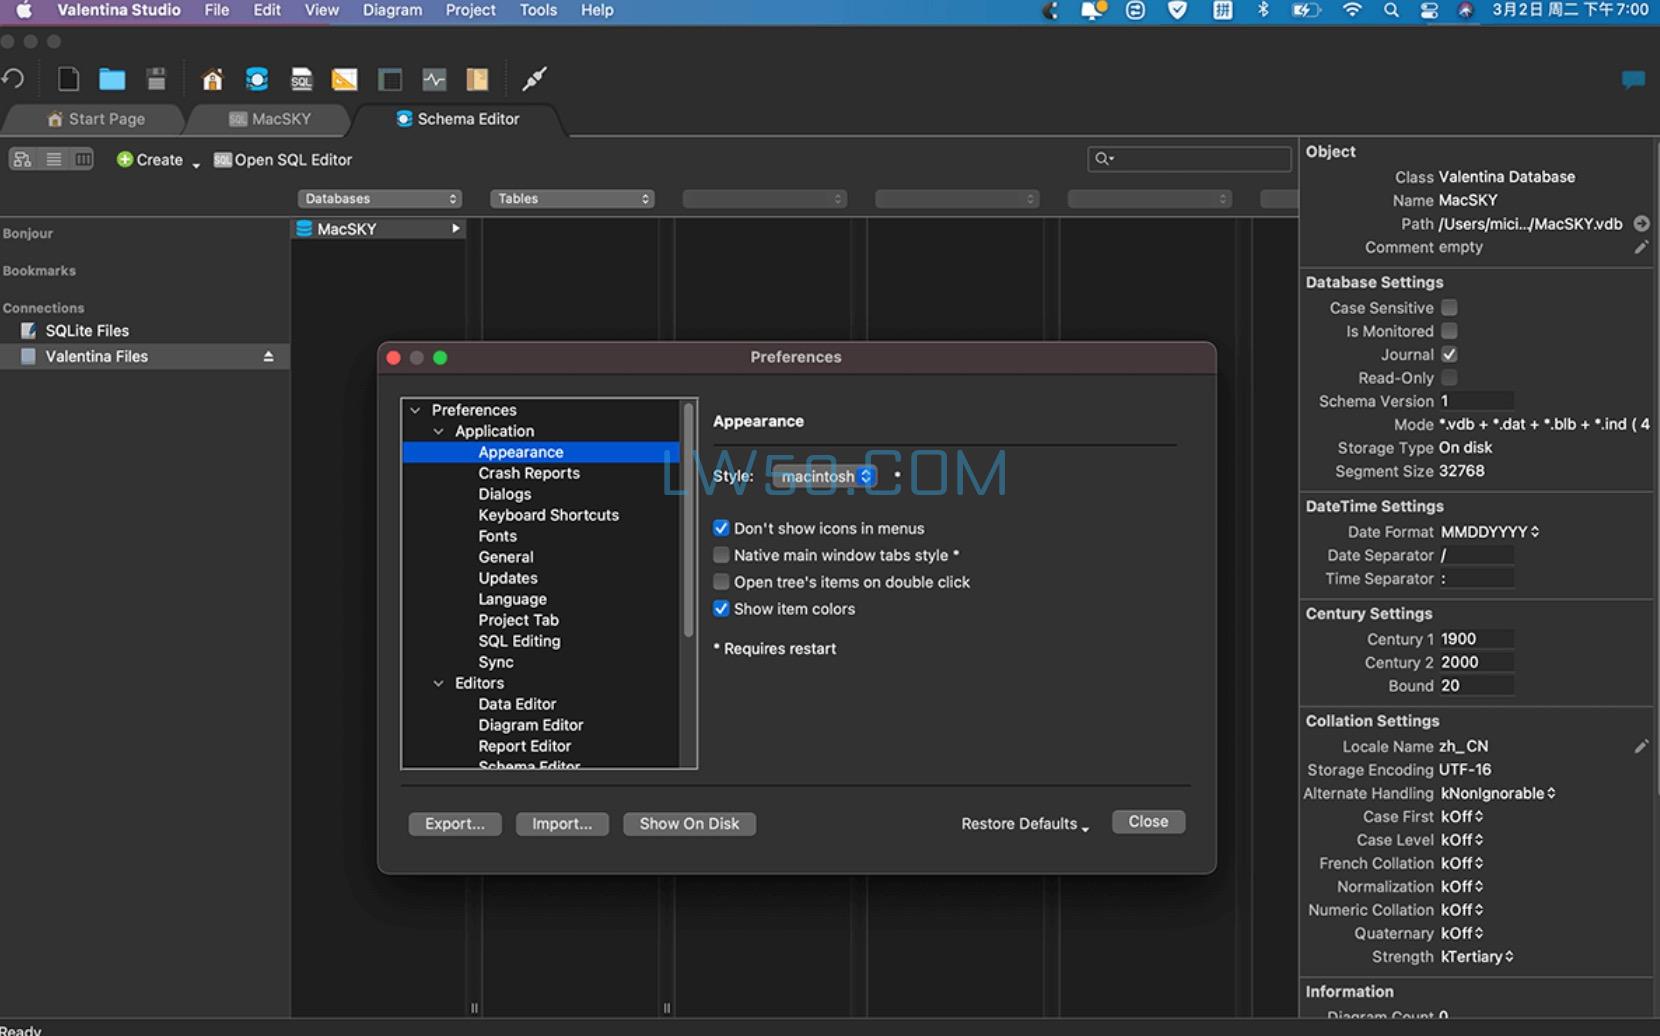
Task: Toggle Case Sensitive database setting
Action: coord(1449,307)
